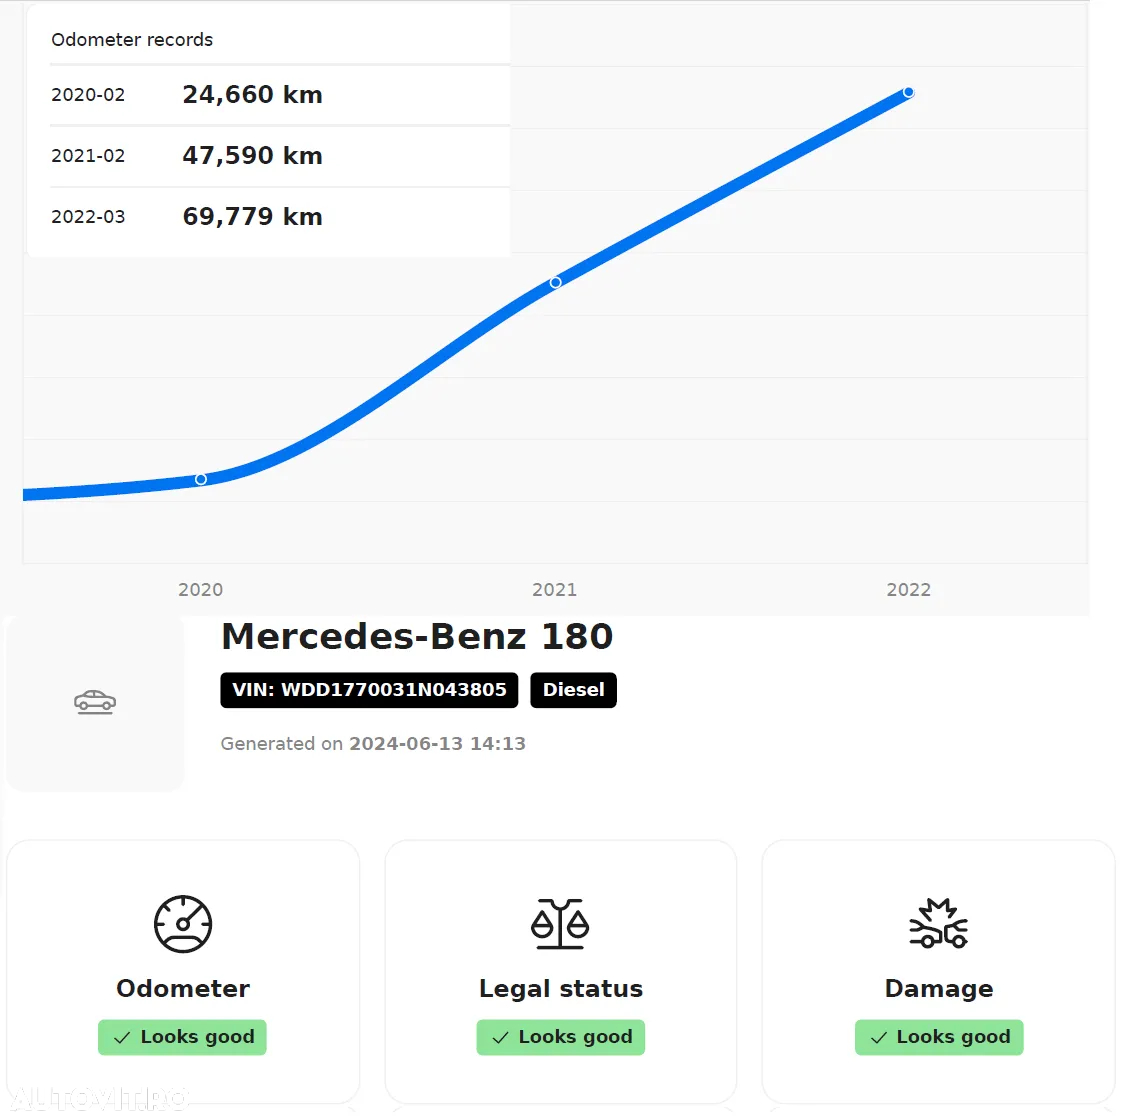The image size is (1121, 1120).
Task: Click the 69,779 km odometer value
Action: [252, 216]
